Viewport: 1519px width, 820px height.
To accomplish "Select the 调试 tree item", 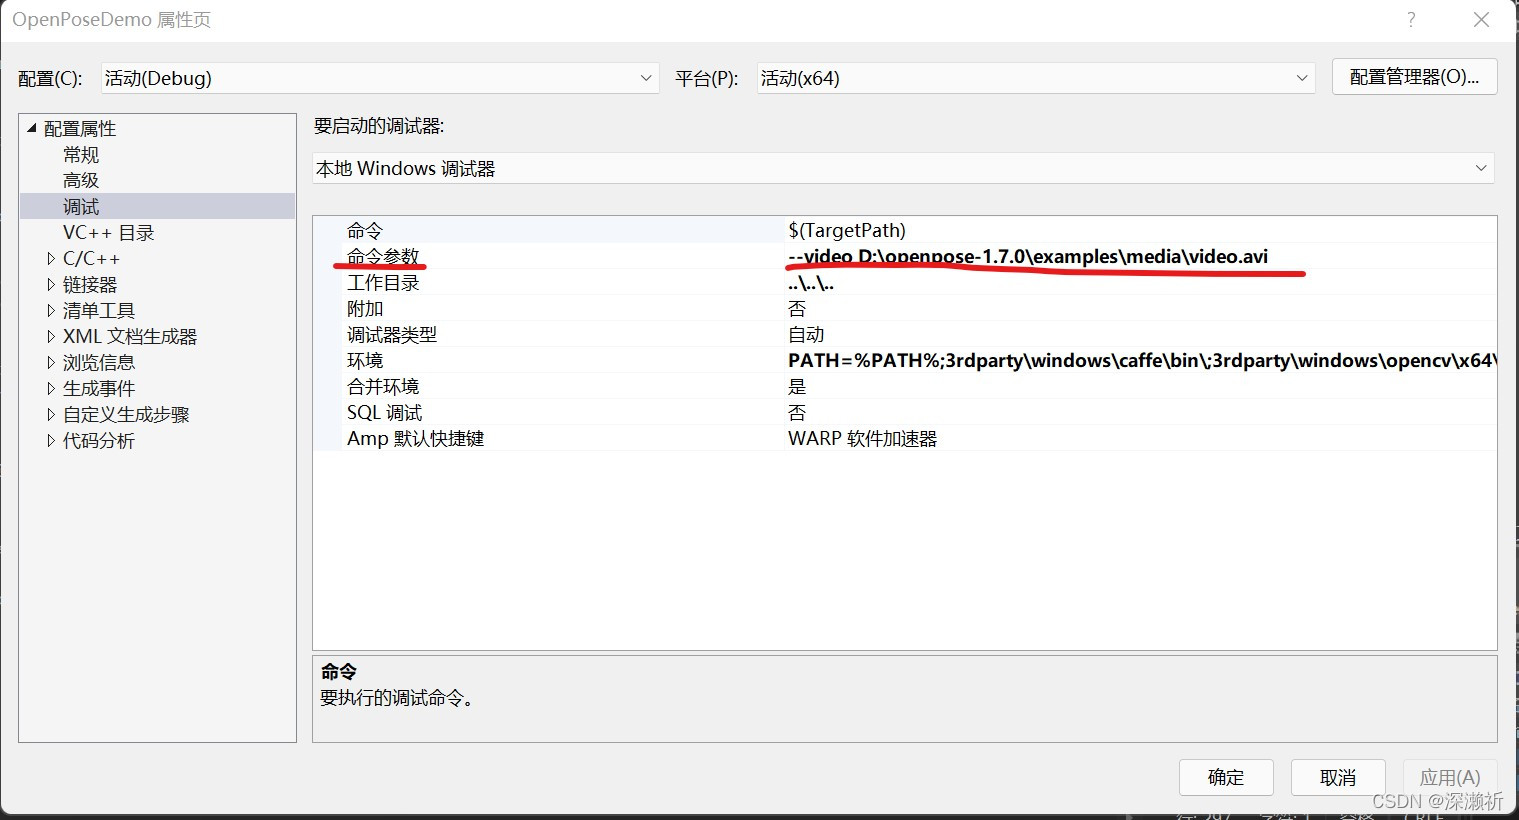I will (x=81, y=206).
